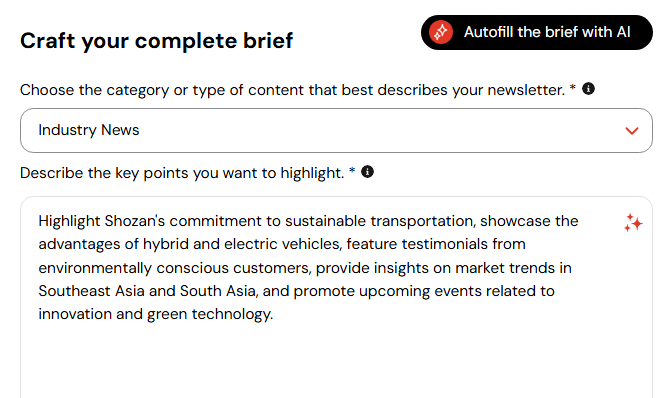This screenshot has height=398, width=672.
Task: Click the 'Craft your complete brief' heading
Action: 156,41
